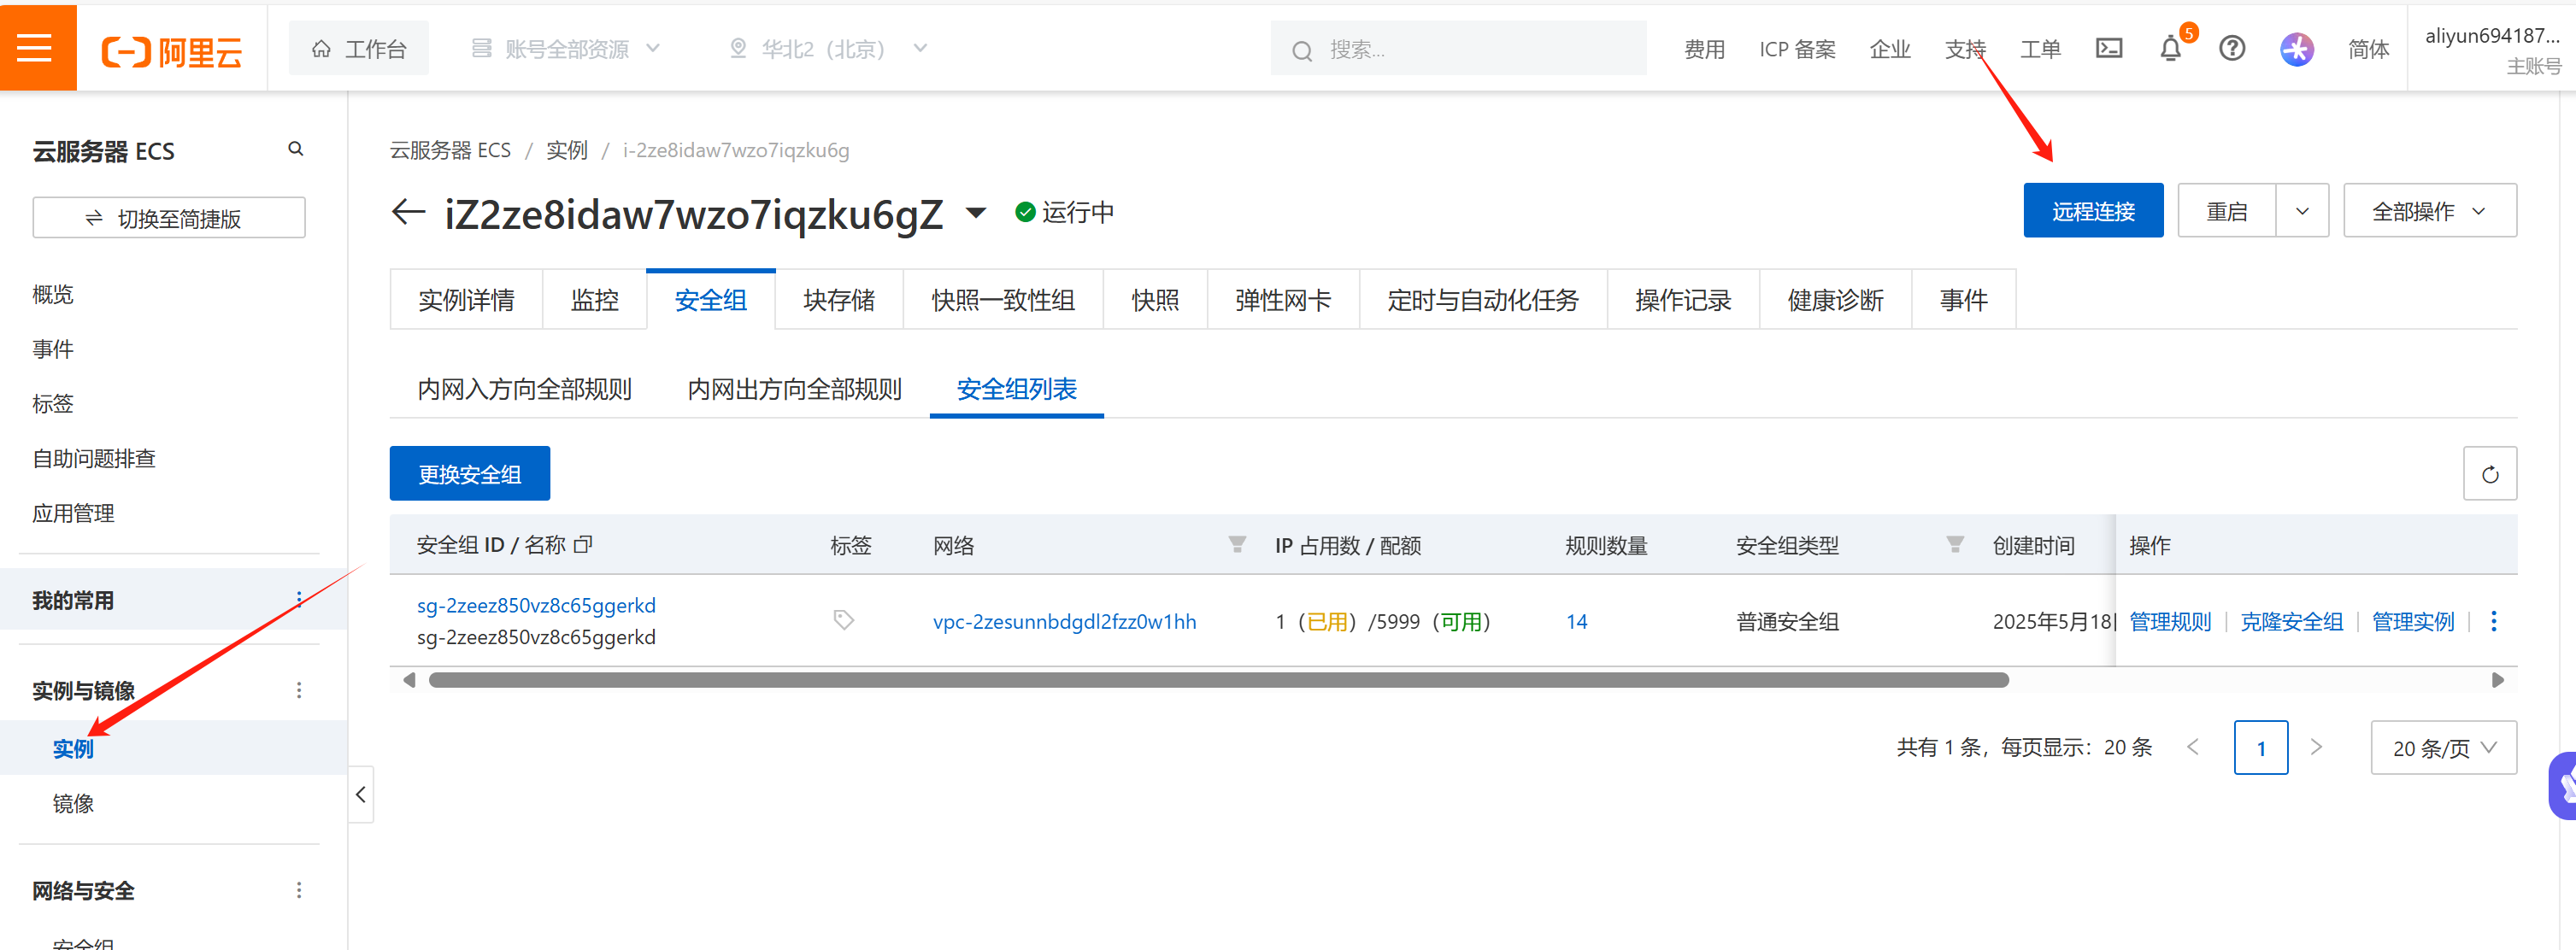This screenshot has width=2576, height=950.
Task: Open the hamburger navigation menu
Action: click(36, 47)
